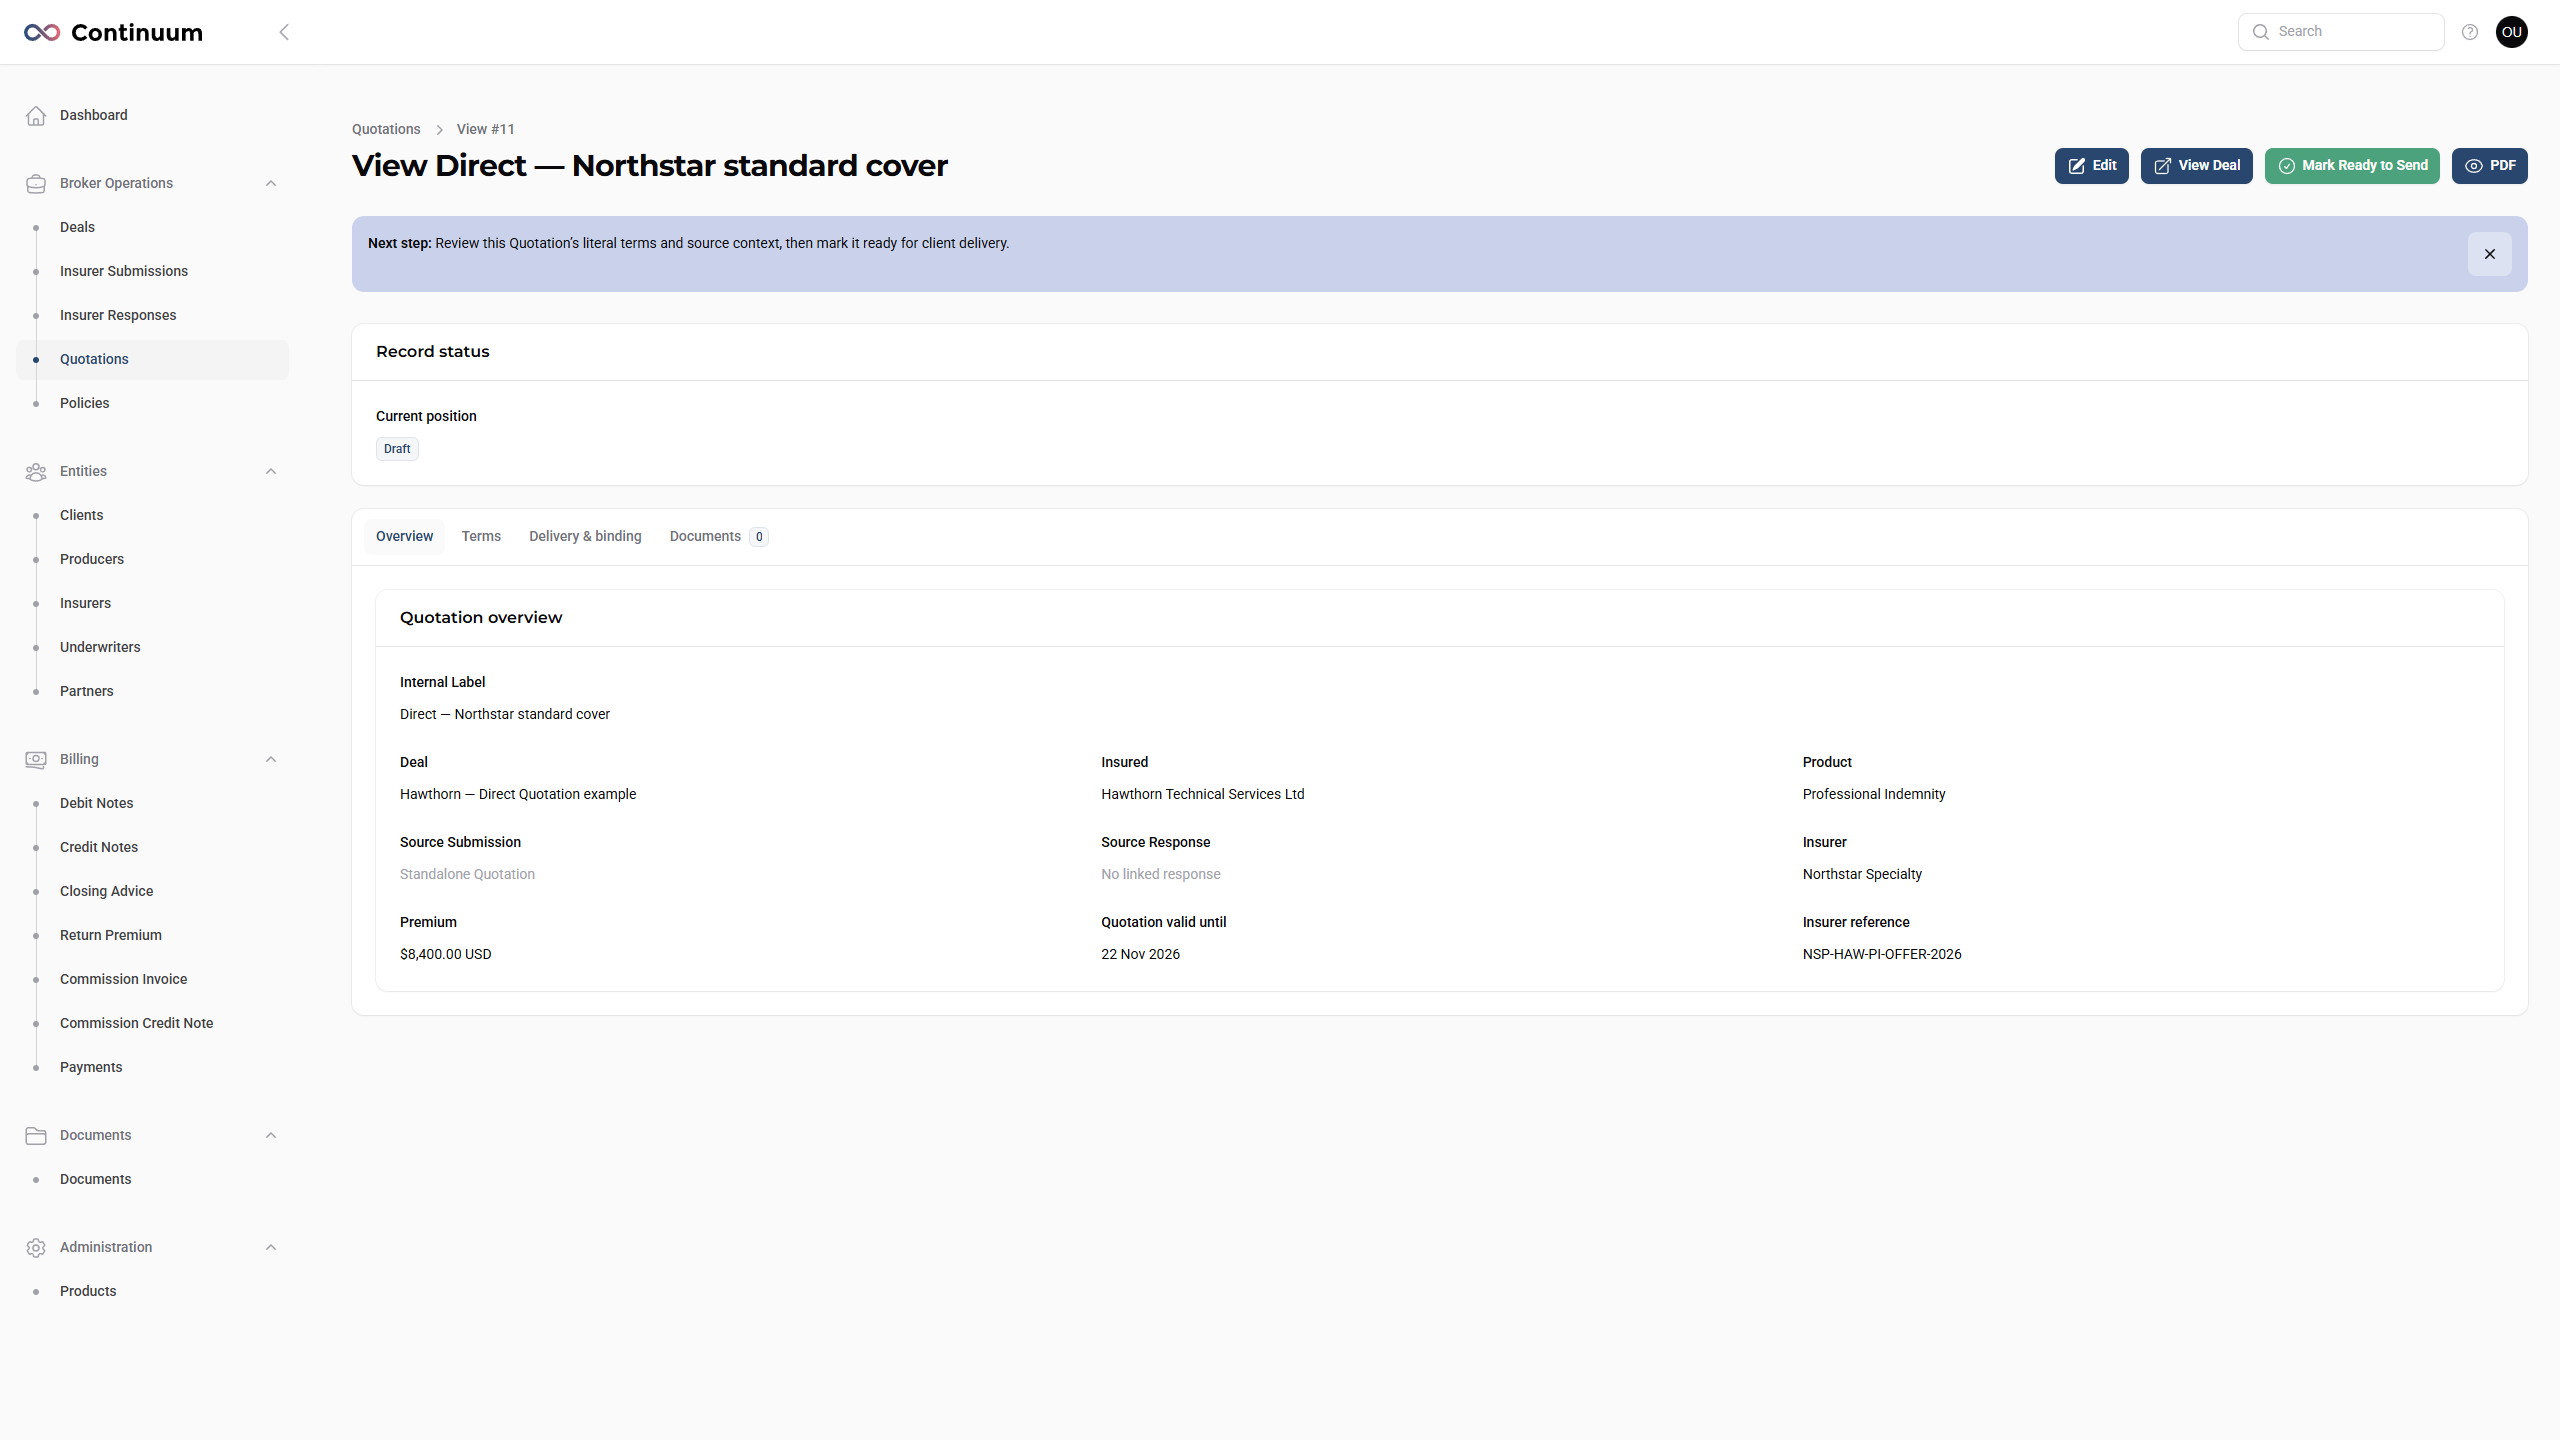Open Insurer Responses in sidebar

tap(152, 315)
